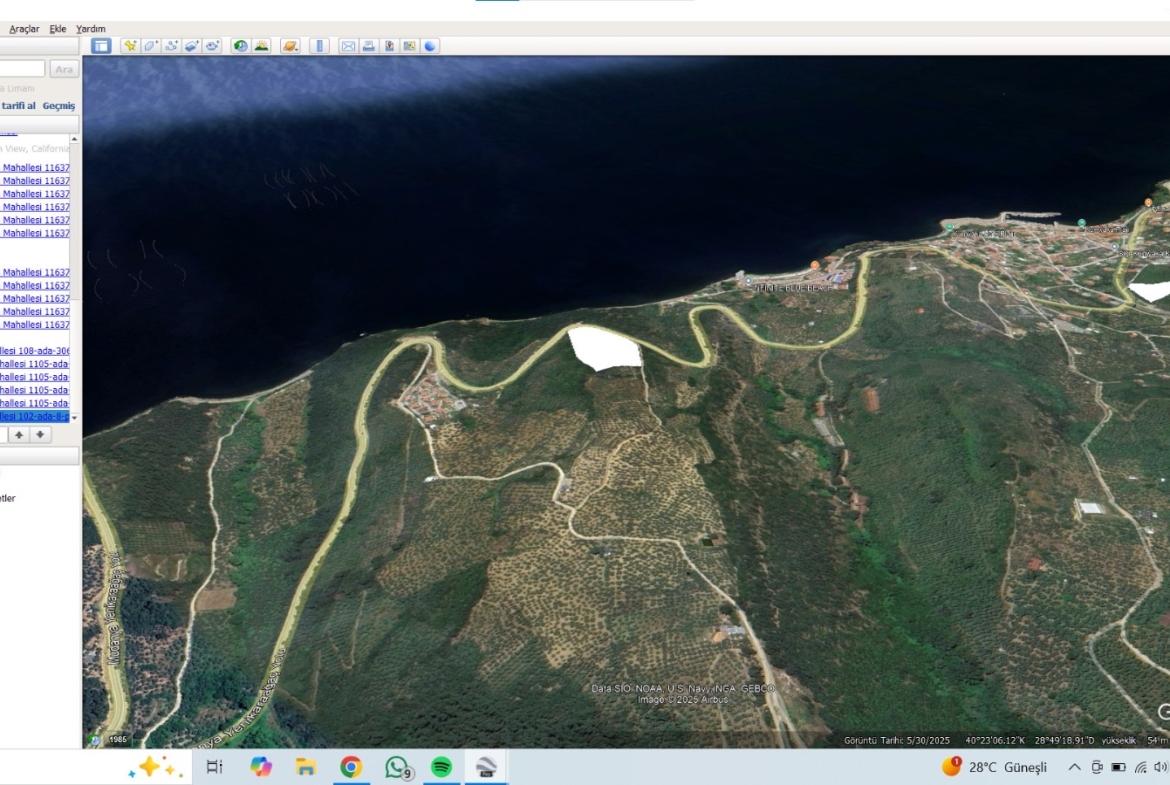Toggle the sidebar panel visibility
The width and height of the screenshot is (1170, 785).
(x=101, y=46)
